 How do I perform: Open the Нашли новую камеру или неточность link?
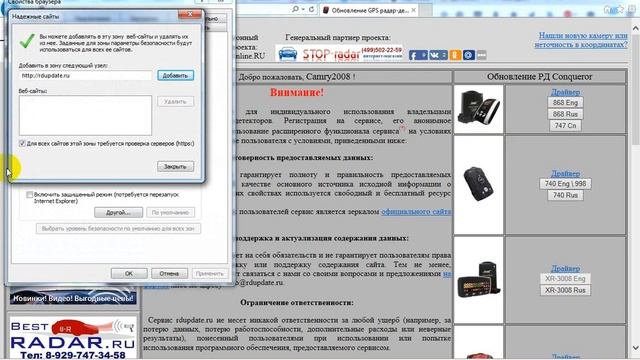click(581, 40)
